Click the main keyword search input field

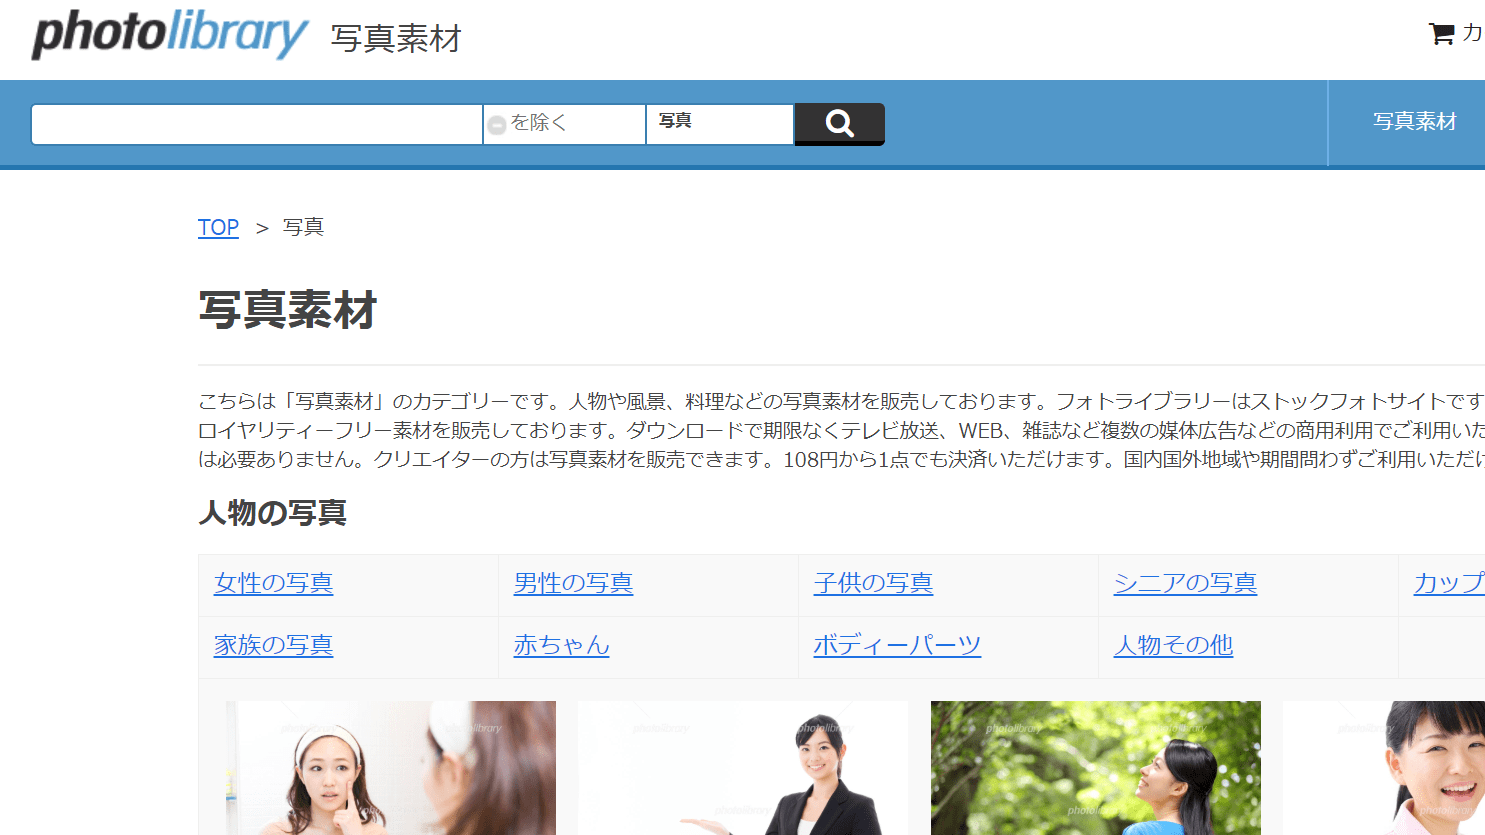coord(256,124)
